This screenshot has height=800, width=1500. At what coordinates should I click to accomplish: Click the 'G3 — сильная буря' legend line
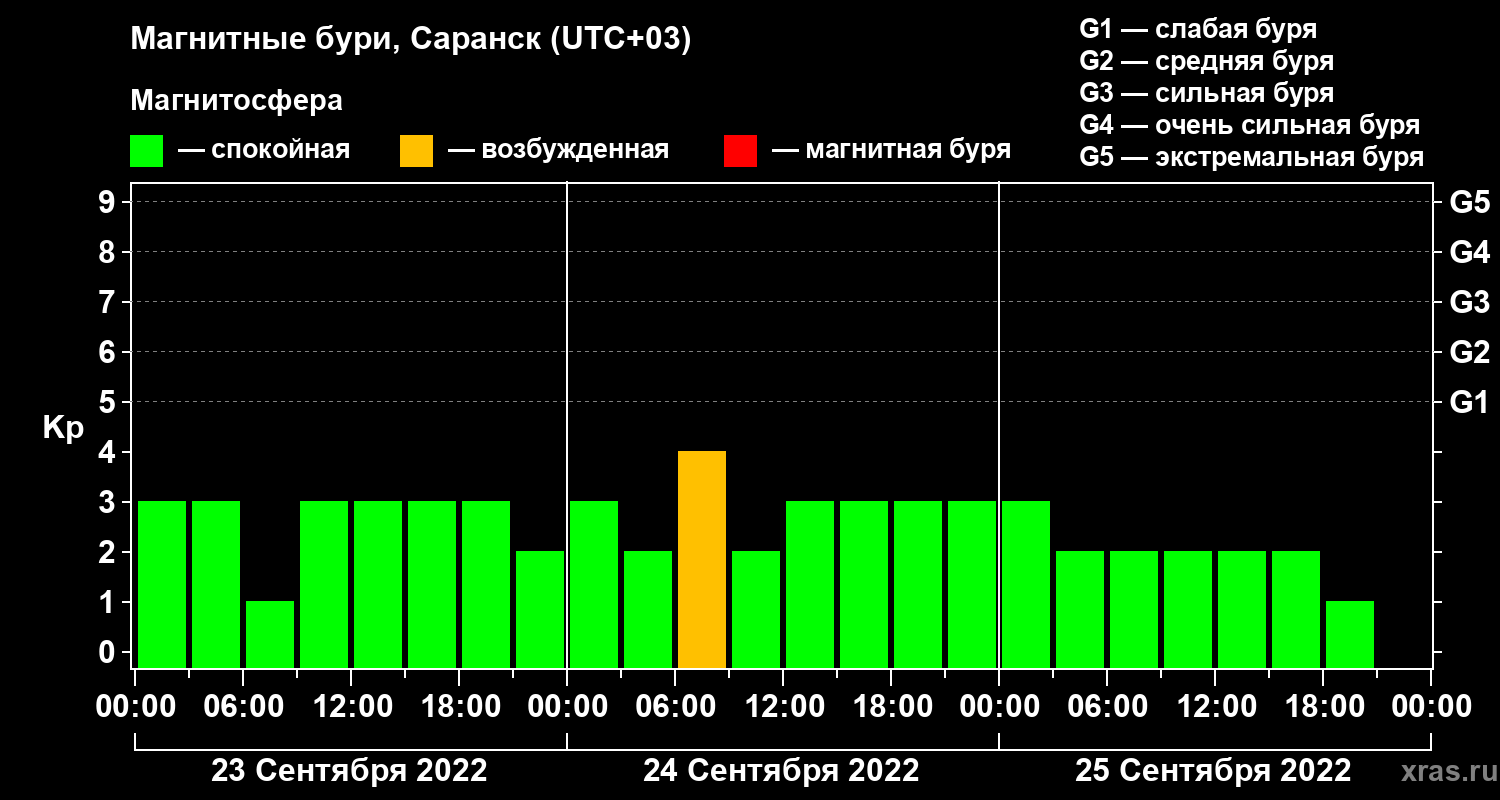(x=1206, y=93)
